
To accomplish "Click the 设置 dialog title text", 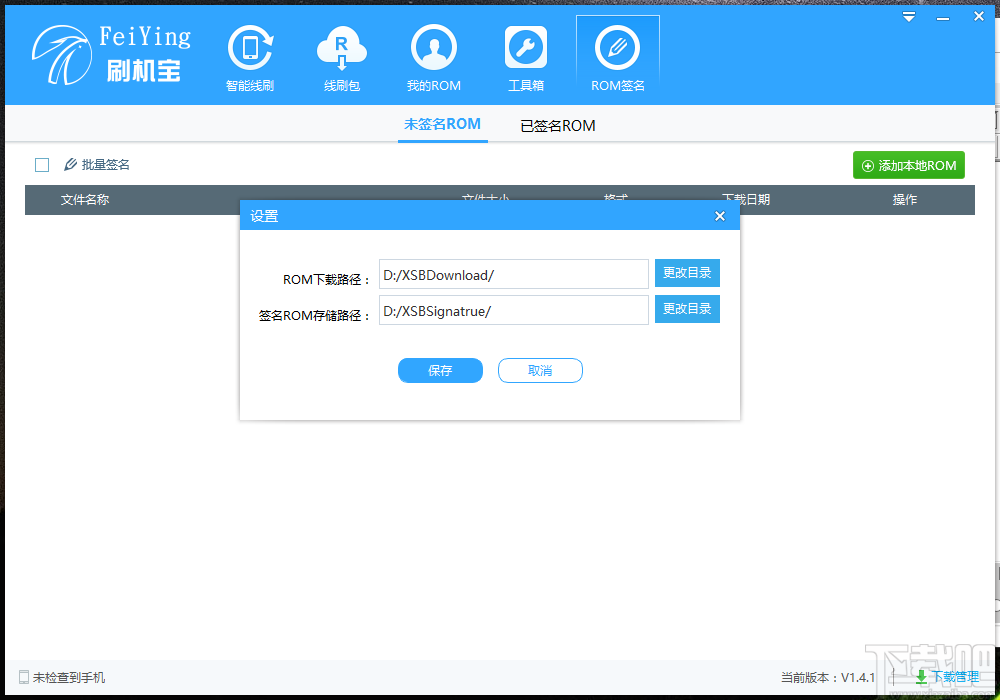I will click(x=264, y=216).
